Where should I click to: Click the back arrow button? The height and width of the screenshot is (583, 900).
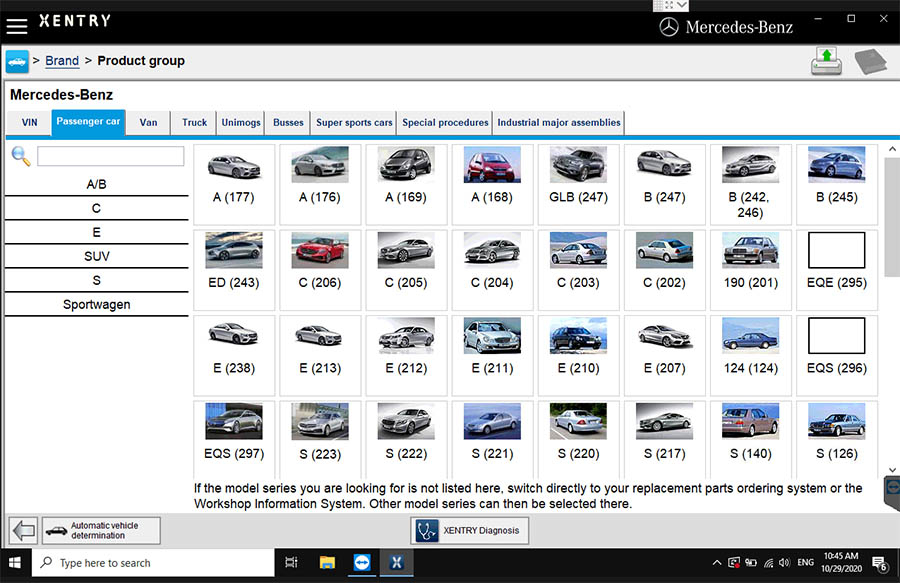[x=23, y=530]
